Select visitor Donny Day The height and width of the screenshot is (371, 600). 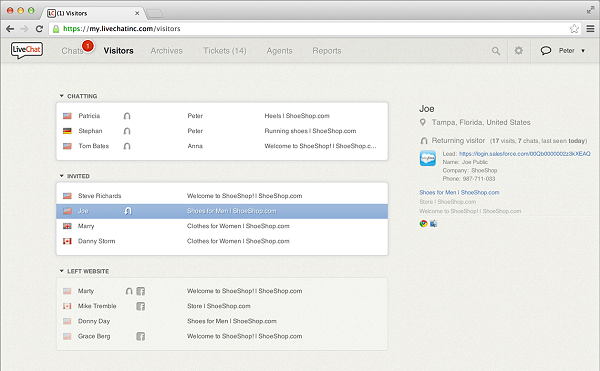click(222, 321)
